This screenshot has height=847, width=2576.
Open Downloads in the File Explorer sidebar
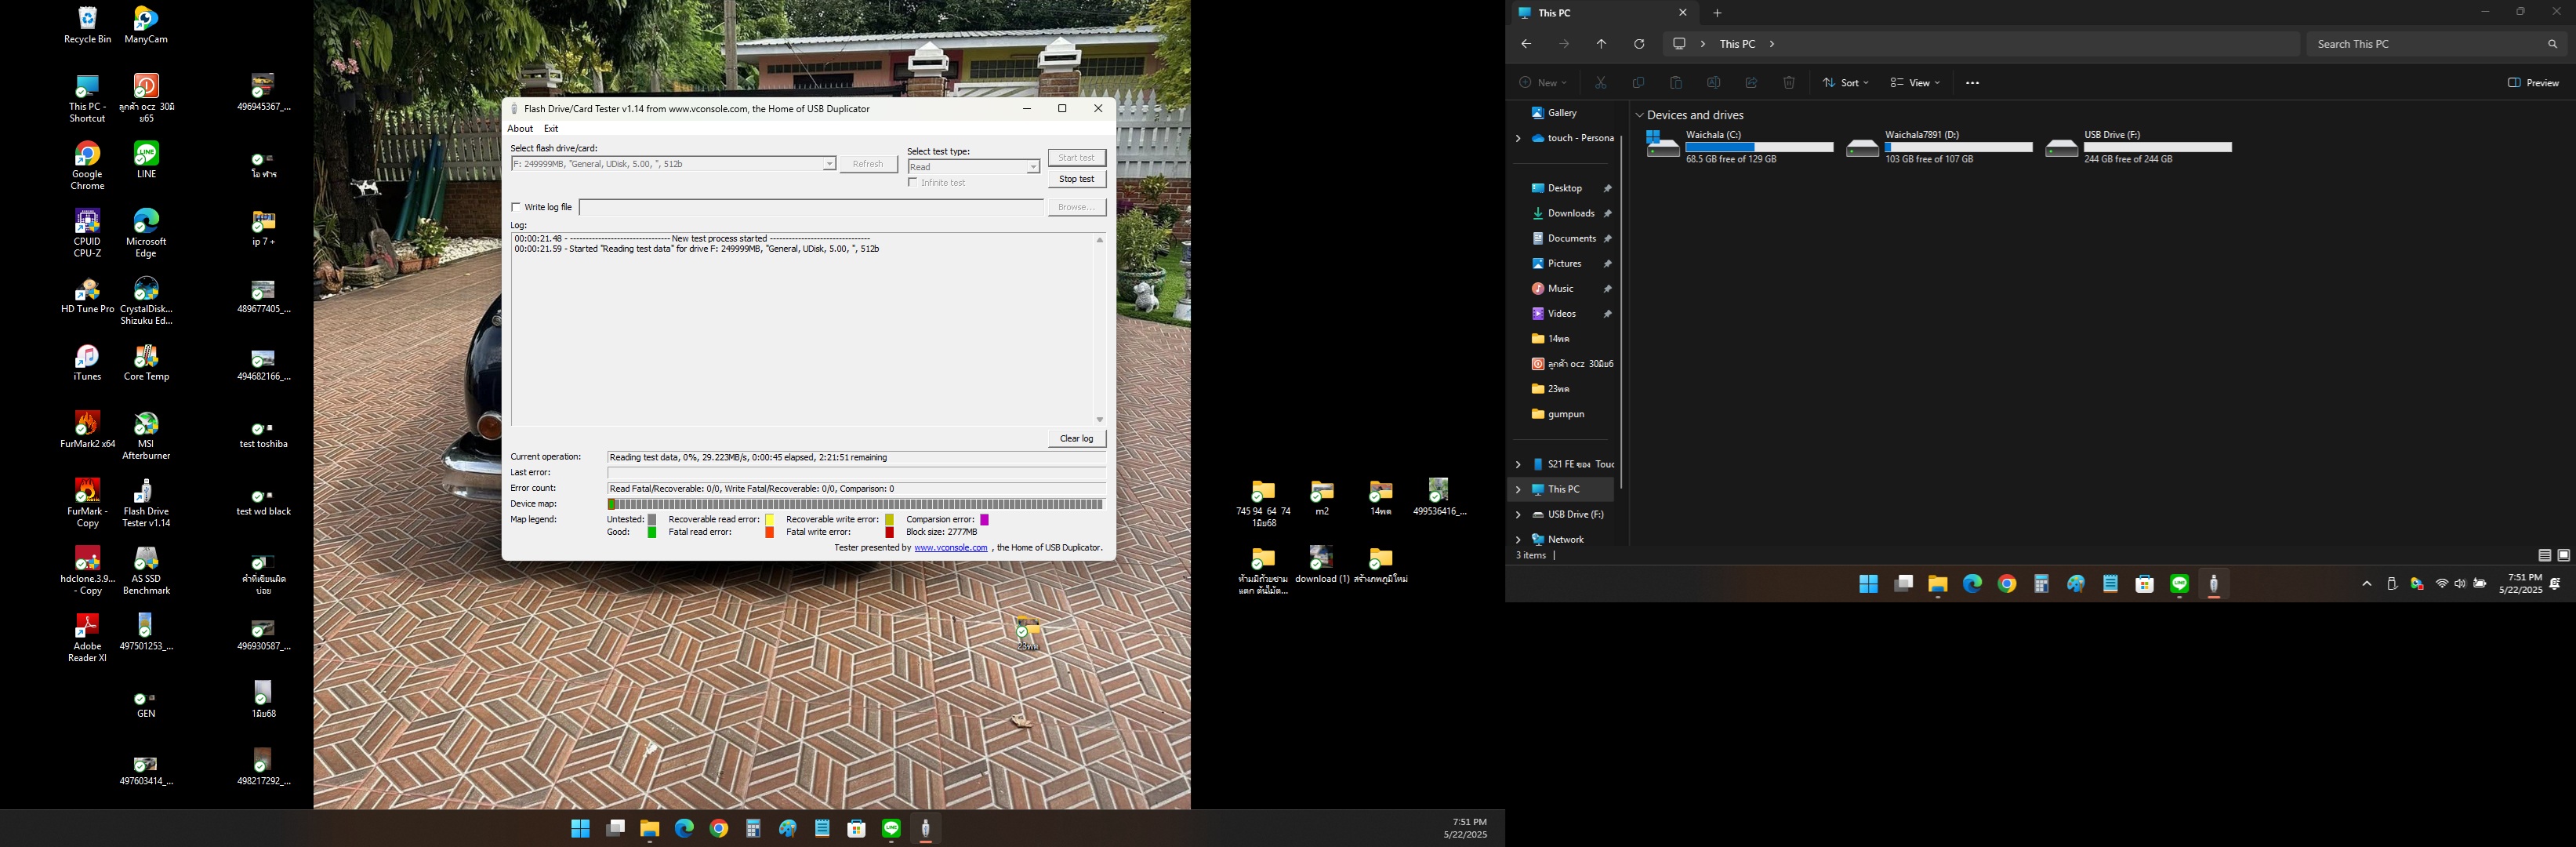coord(1570,213)
